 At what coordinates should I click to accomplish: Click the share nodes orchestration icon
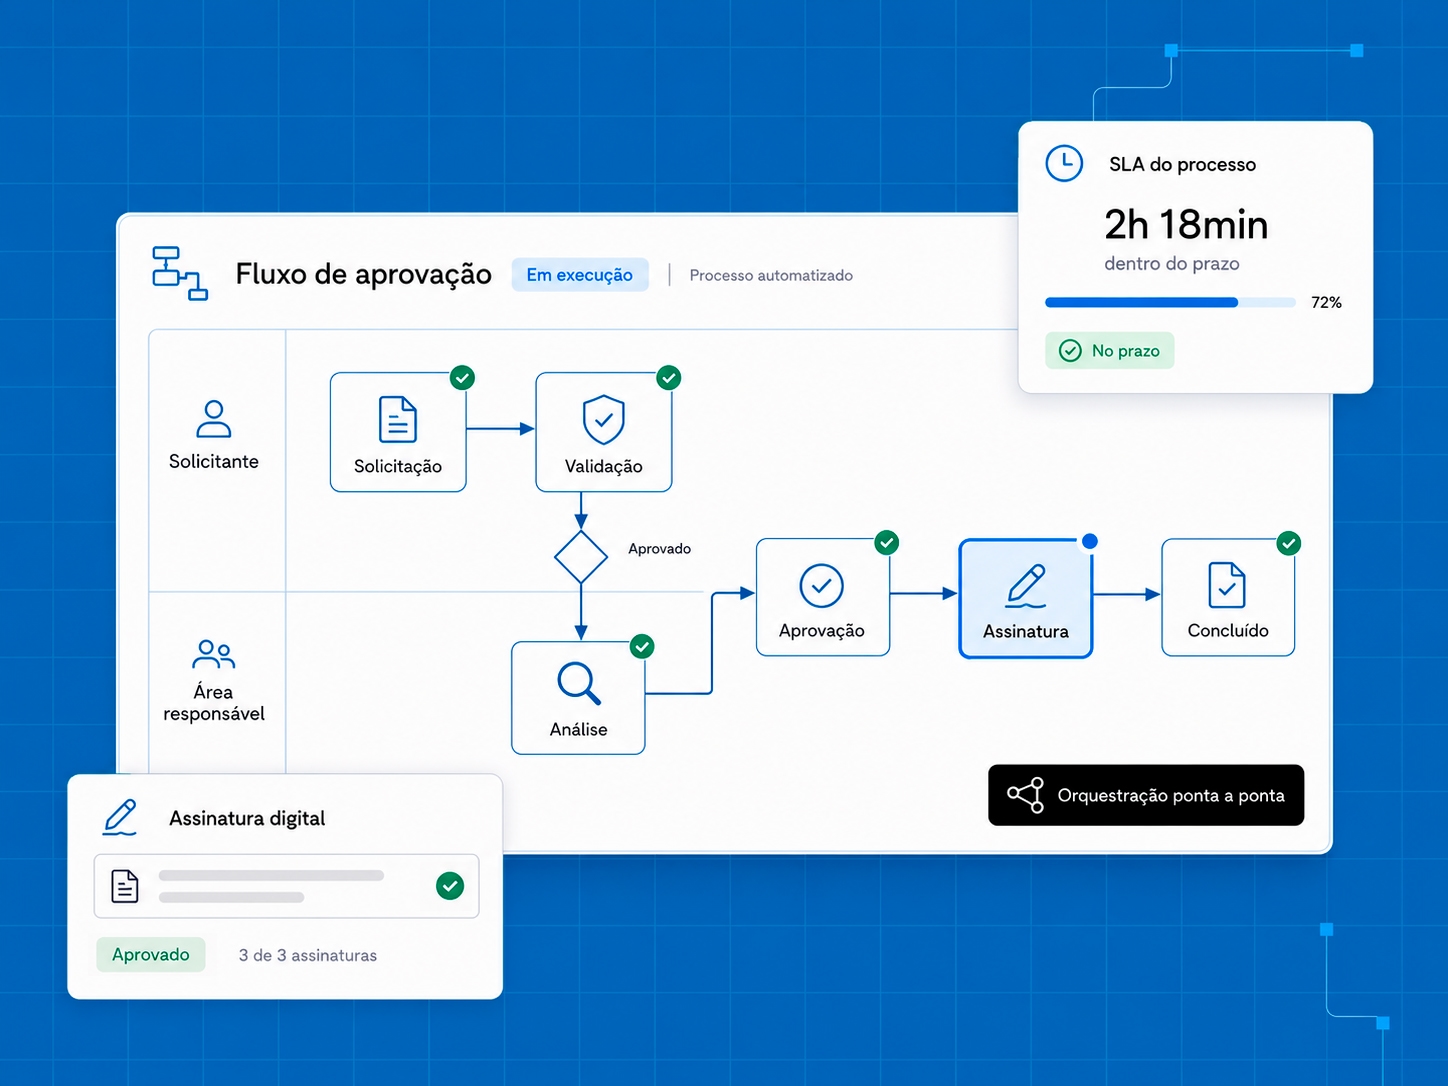(x=1026, y=795)
